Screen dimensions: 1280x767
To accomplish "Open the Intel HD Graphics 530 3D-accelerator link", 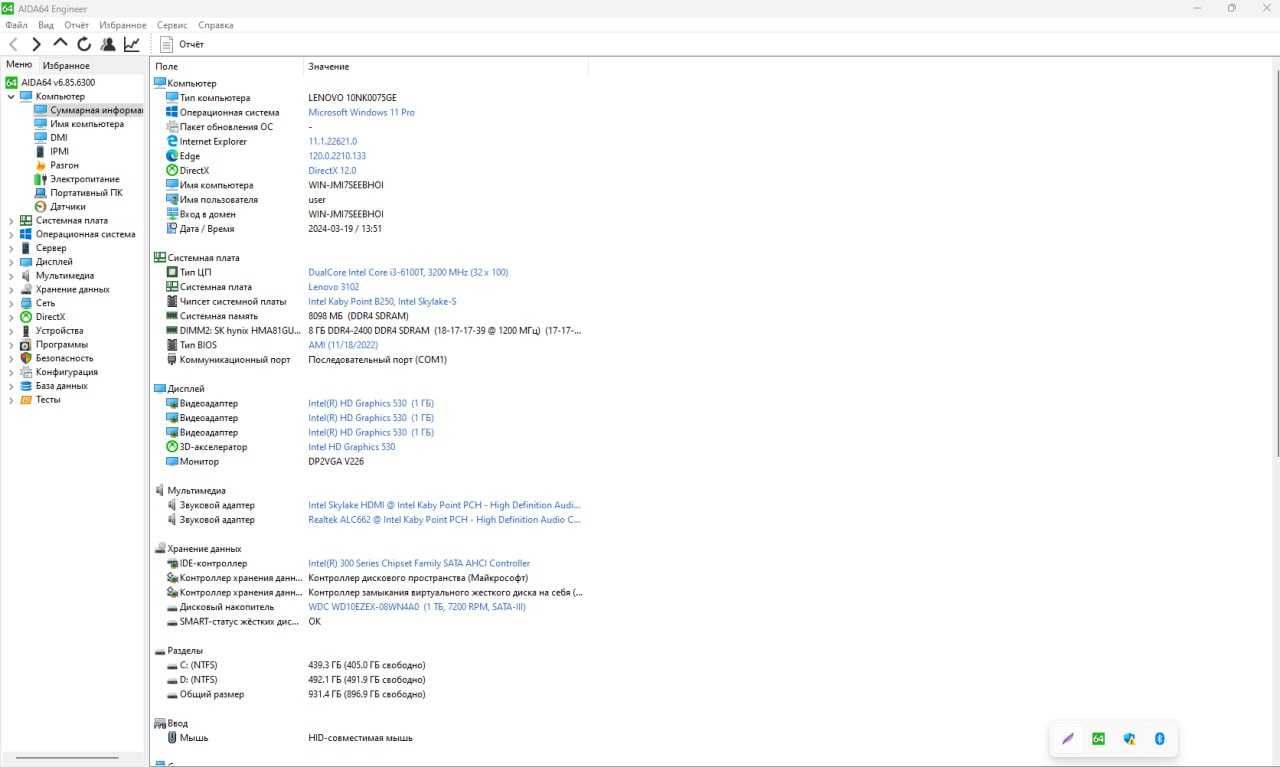I will click(352, 447).
